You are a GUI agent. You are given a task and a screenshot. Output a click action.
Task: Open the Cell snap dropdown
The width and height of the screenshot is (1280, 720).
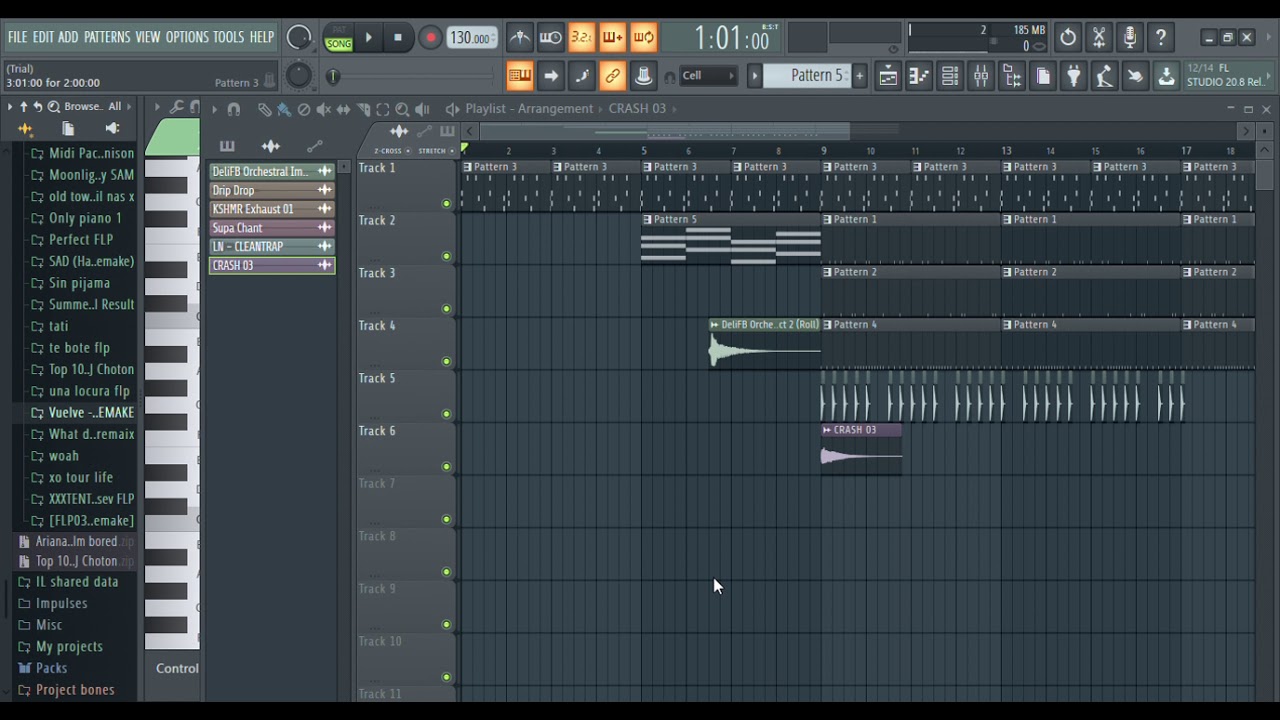[x=707, y=76]
